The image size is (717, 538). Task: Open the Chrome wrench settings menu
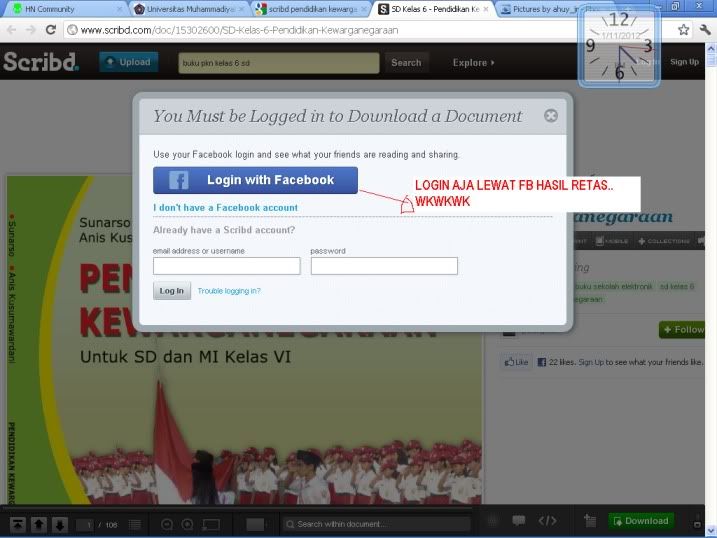[705, 30]
